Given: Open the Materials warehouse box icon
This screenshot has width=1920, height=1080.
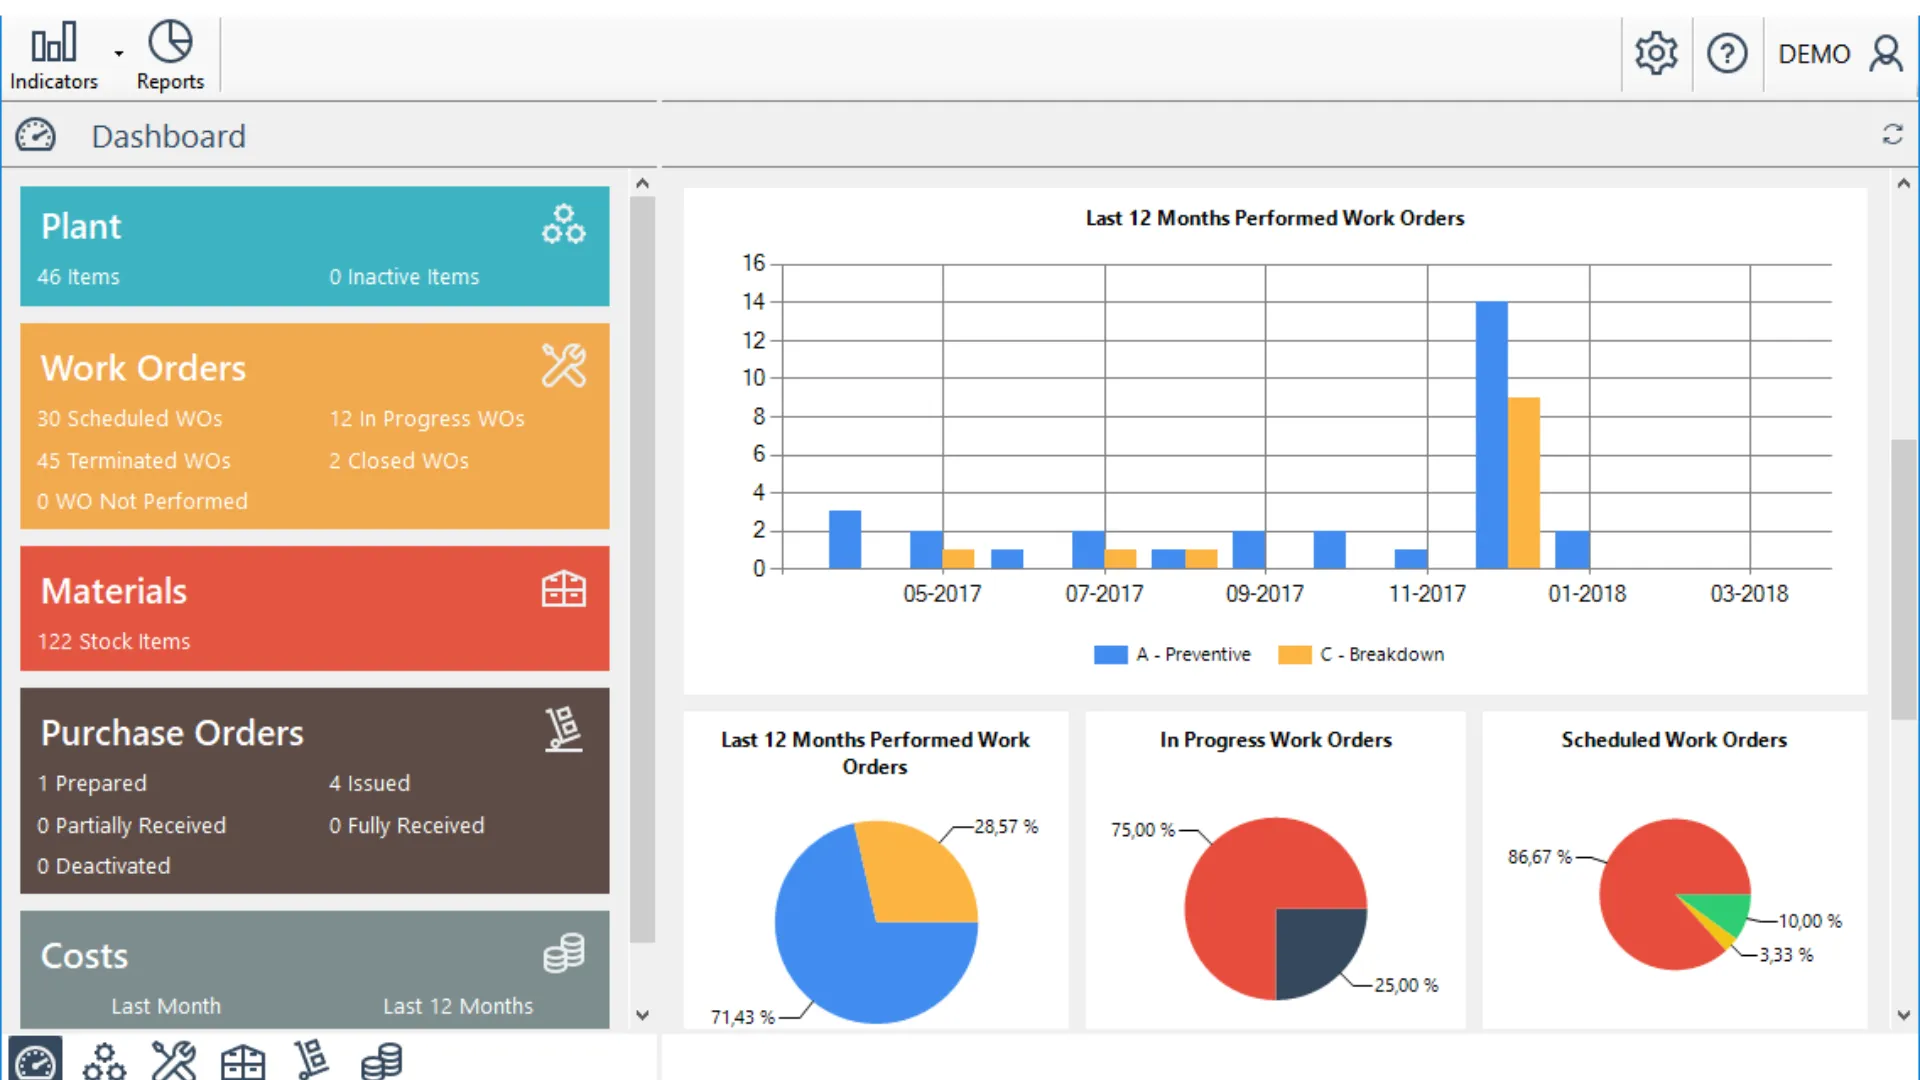Looking at the screenshot, I should click(564, 589).
